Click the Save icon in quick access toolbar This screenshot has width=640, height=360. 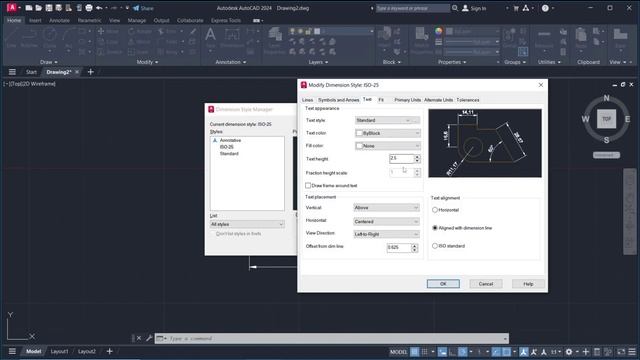49,8
